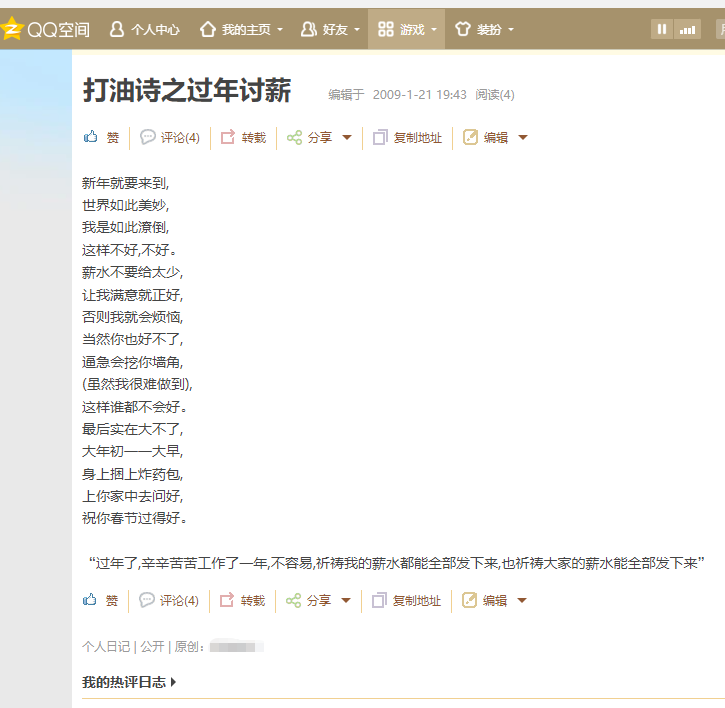Click the volume bars indicator
This screenshot has height=708, width=725.
pyautogui.click(x=688, y=29)
